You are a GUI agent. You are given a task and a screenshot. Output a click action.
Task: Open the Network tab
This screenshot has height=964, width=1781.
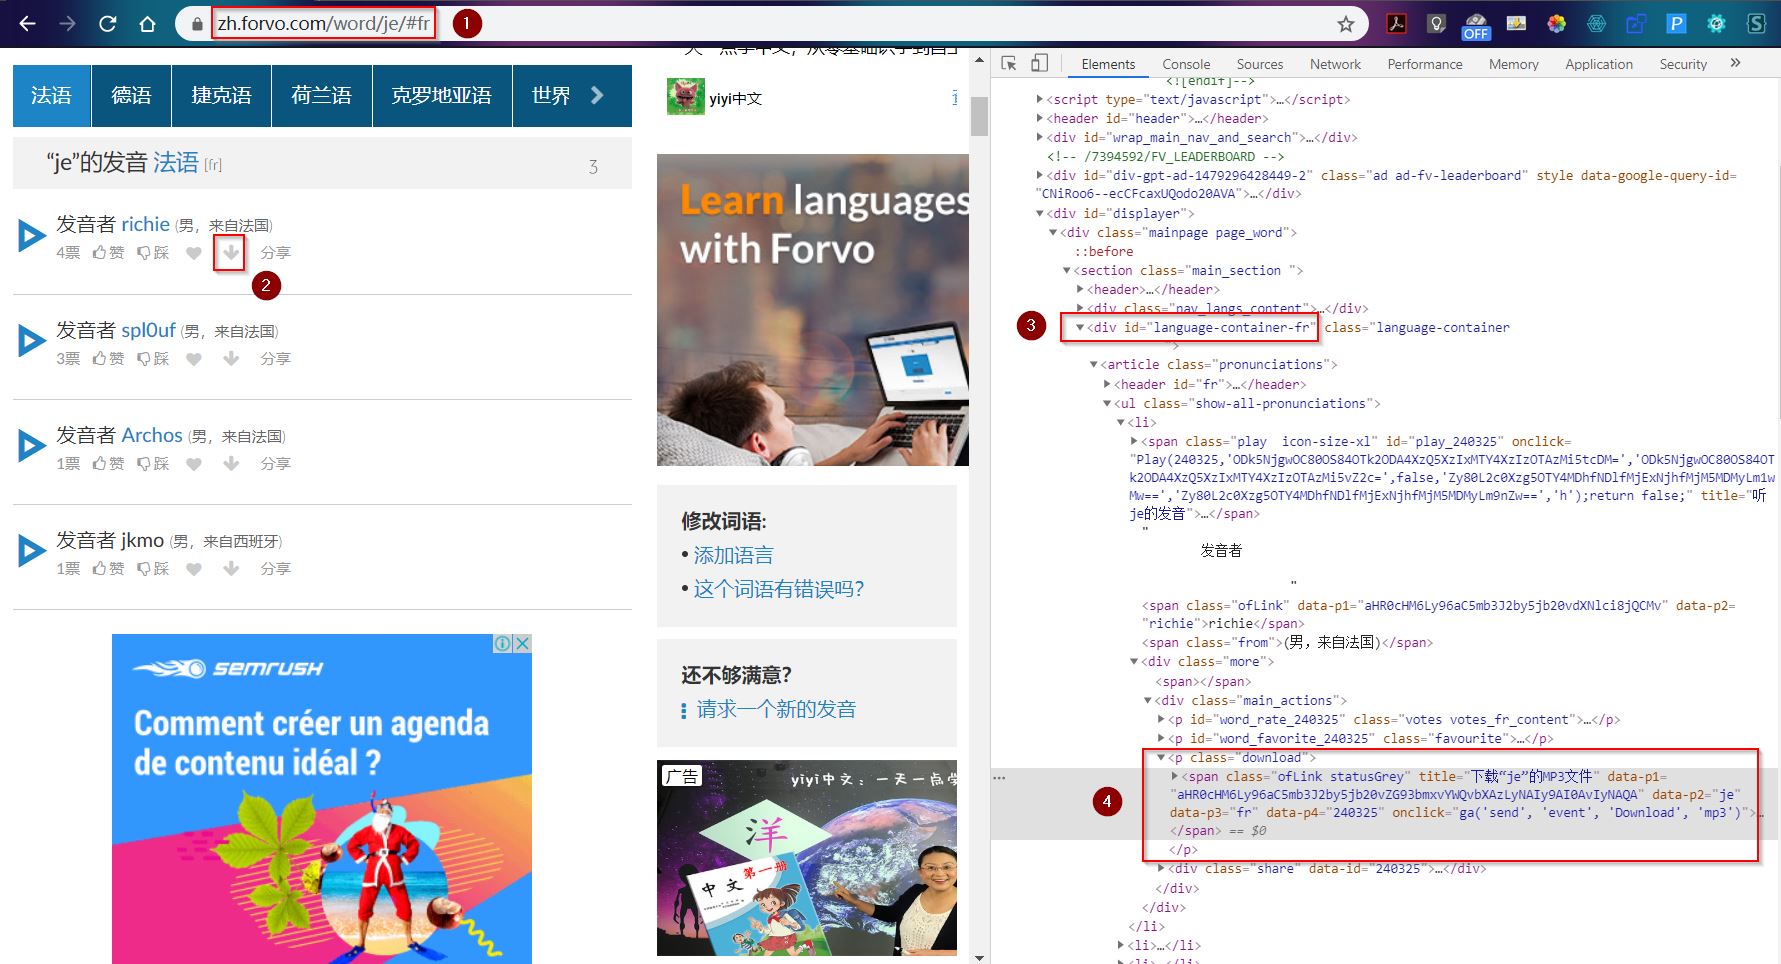1335,64
